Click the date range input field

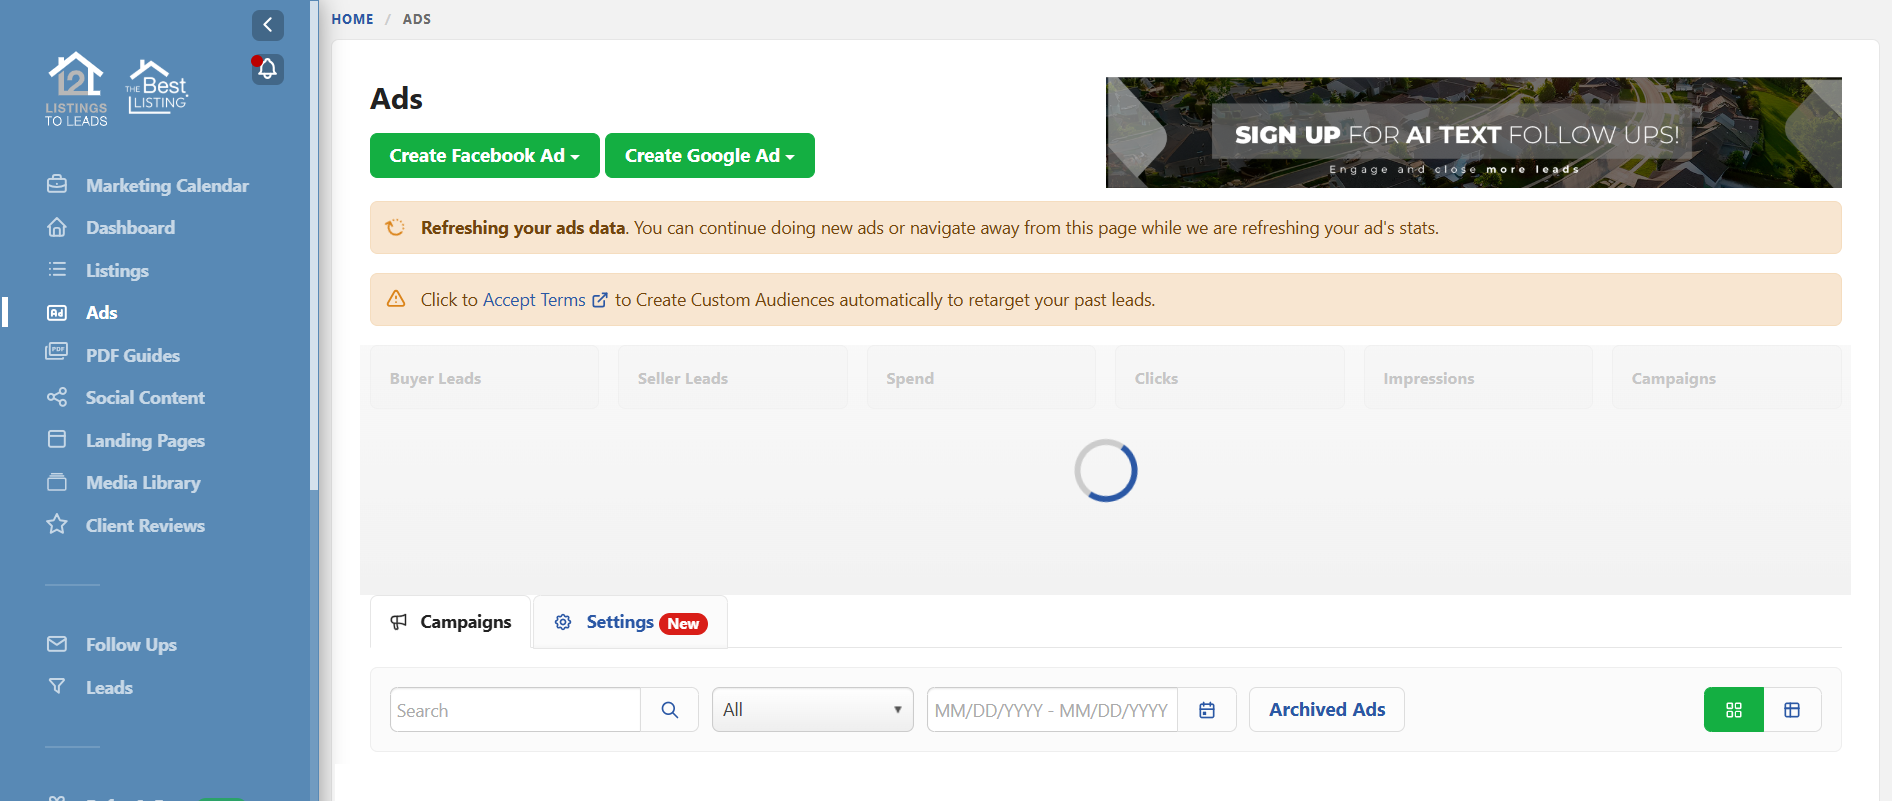[1051, 710]
